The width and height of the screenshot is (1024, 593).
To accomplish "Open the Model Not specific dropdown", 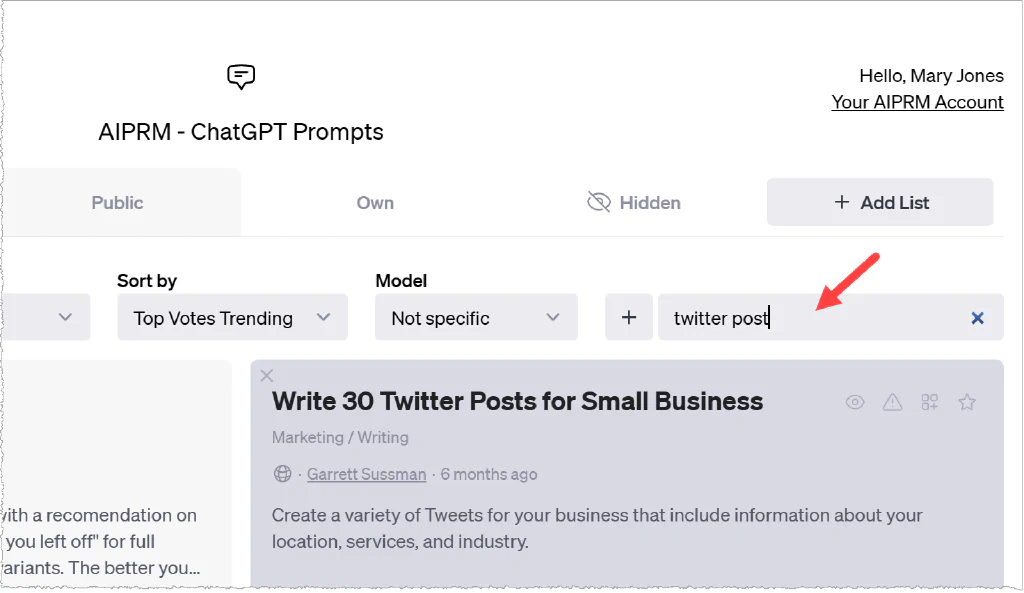I will pos(476,318).
